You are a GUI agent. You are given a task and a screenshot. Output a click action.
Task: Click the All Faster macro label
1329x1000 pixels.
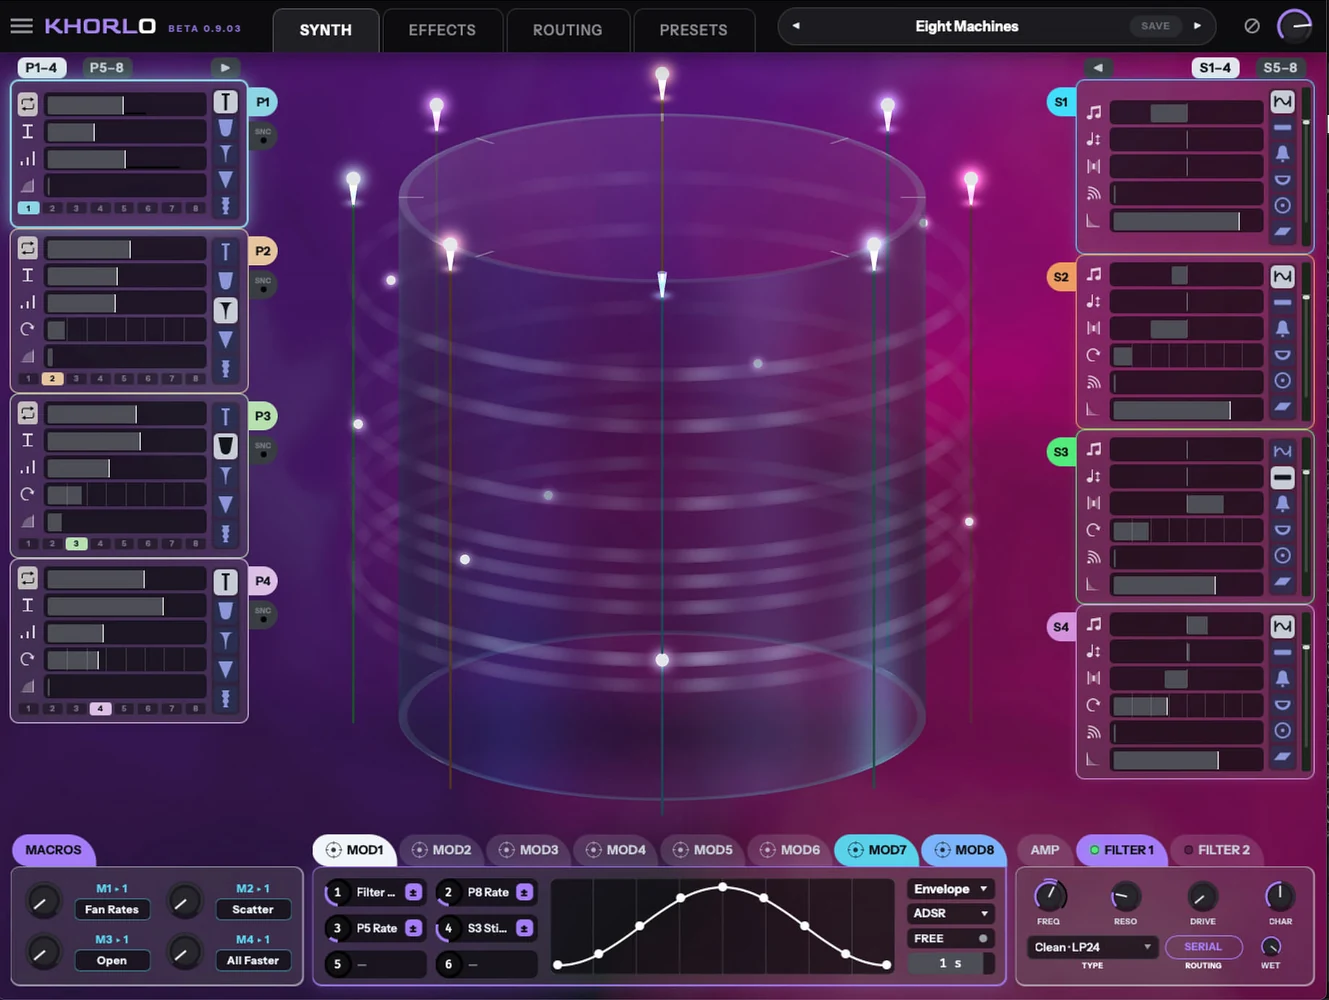point(252,961)
